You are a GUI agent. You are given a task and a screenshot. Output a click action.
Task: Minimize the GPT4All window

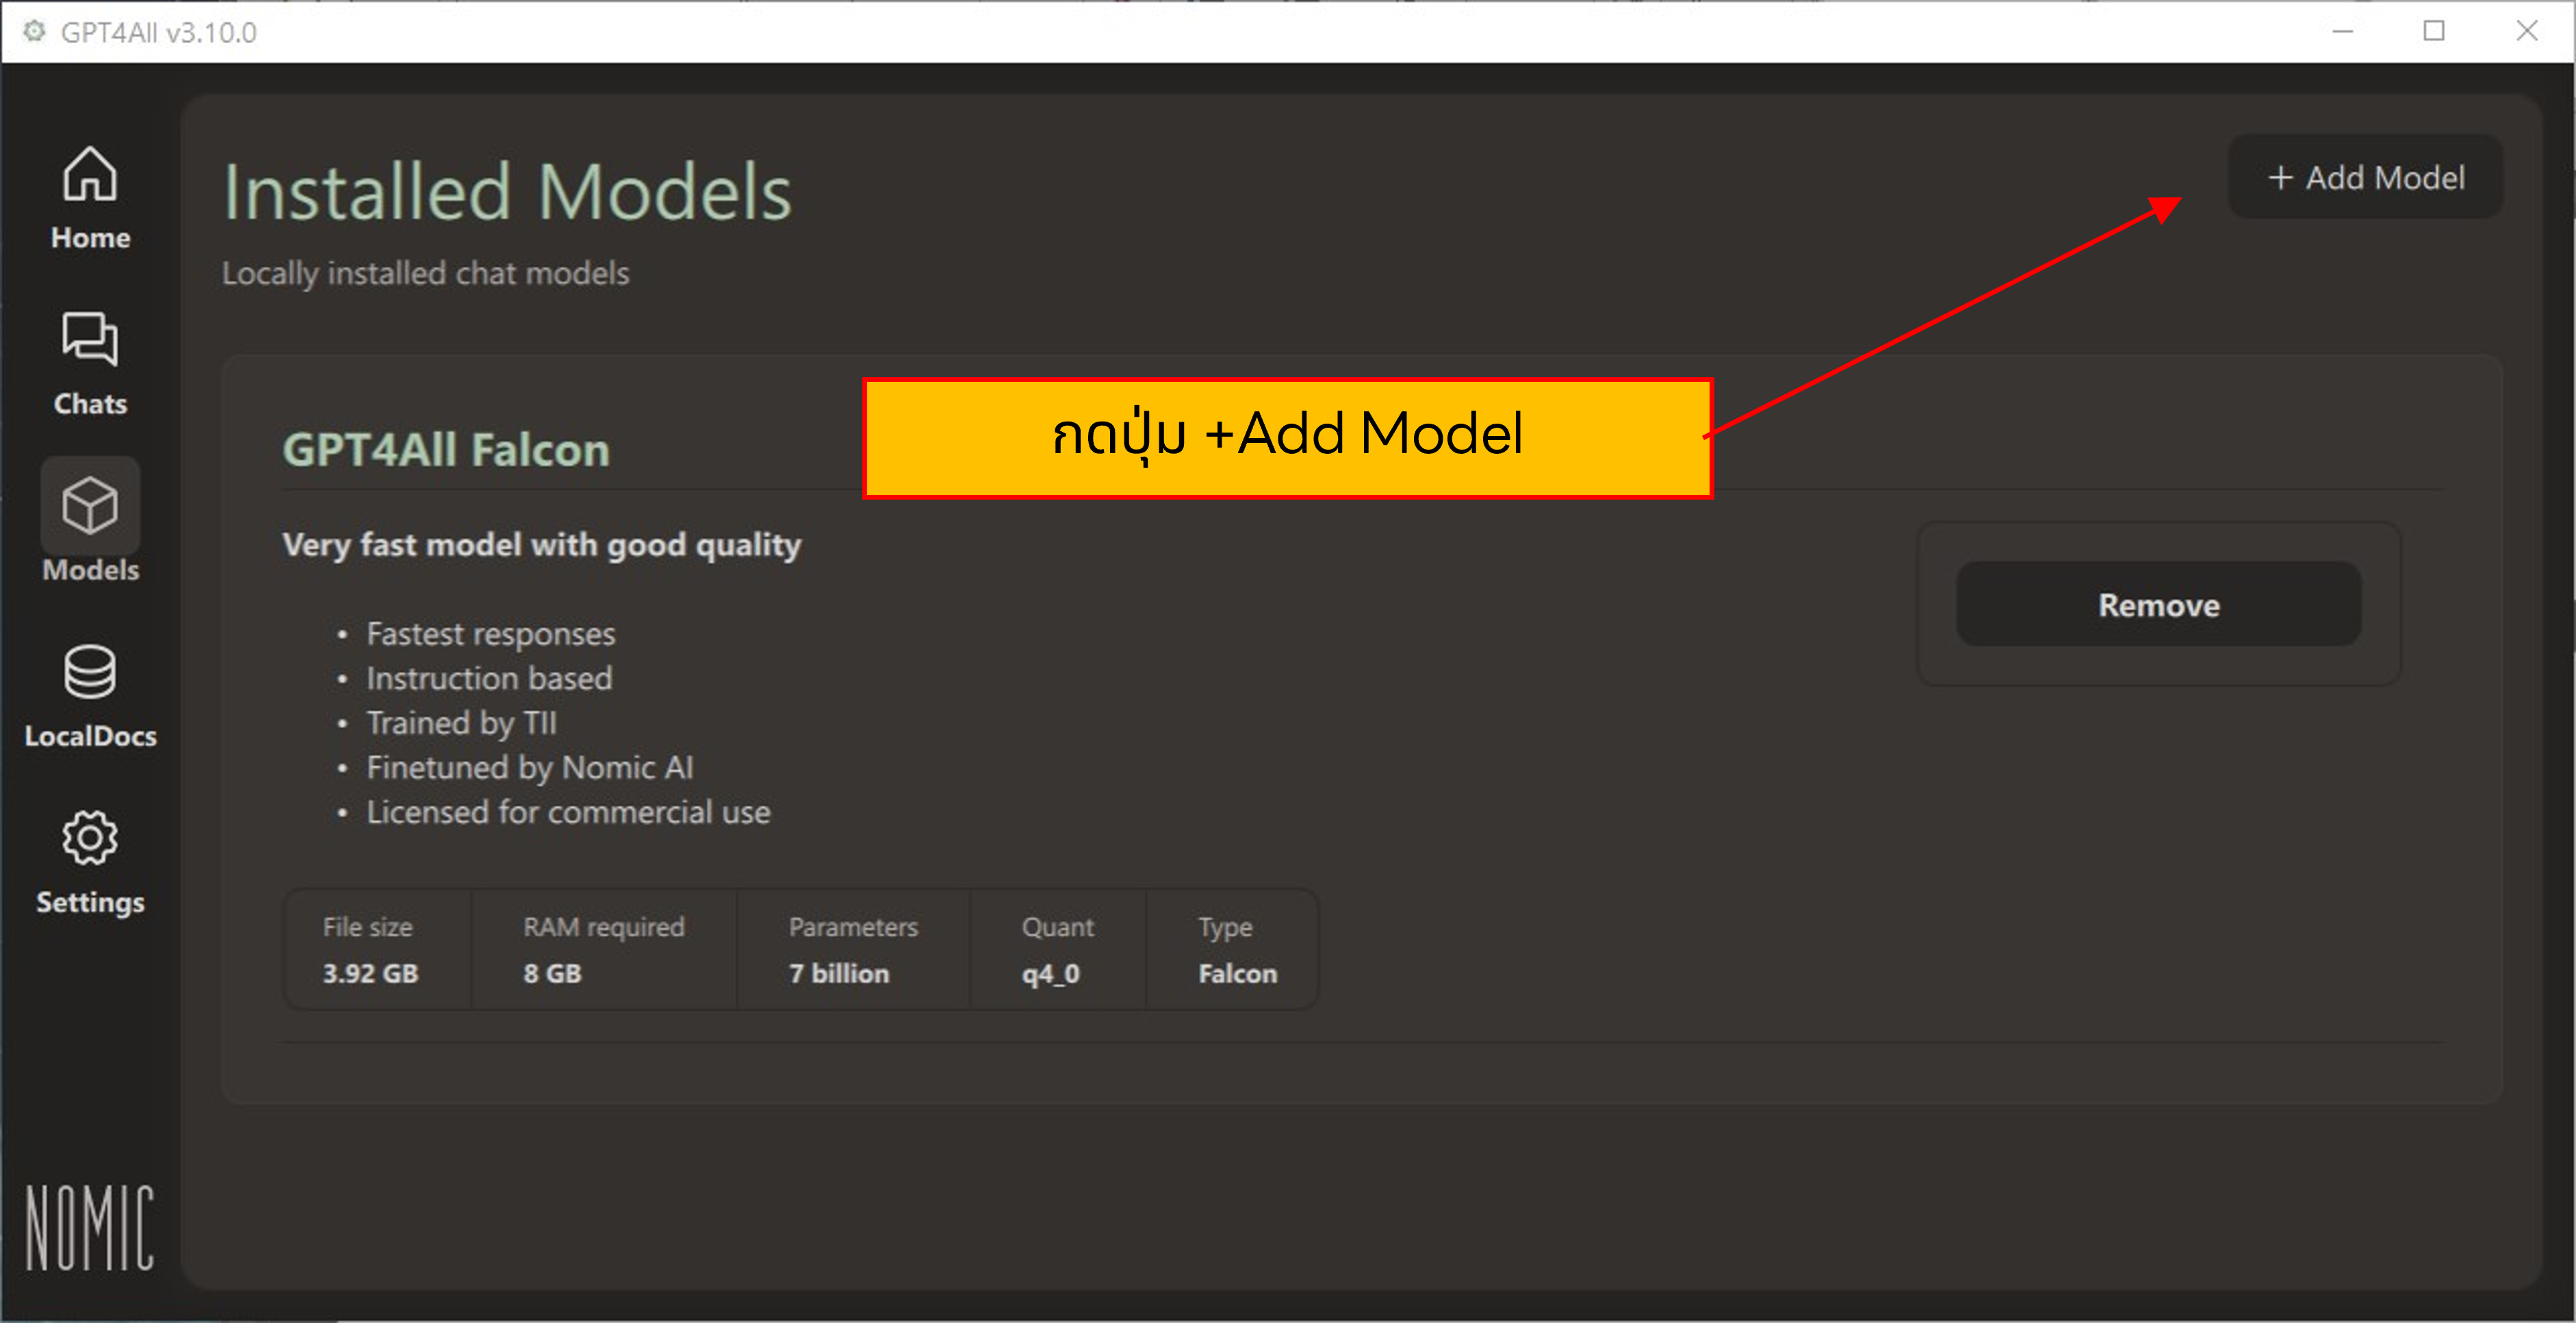pyautogui.click(x=2343, y=31)
